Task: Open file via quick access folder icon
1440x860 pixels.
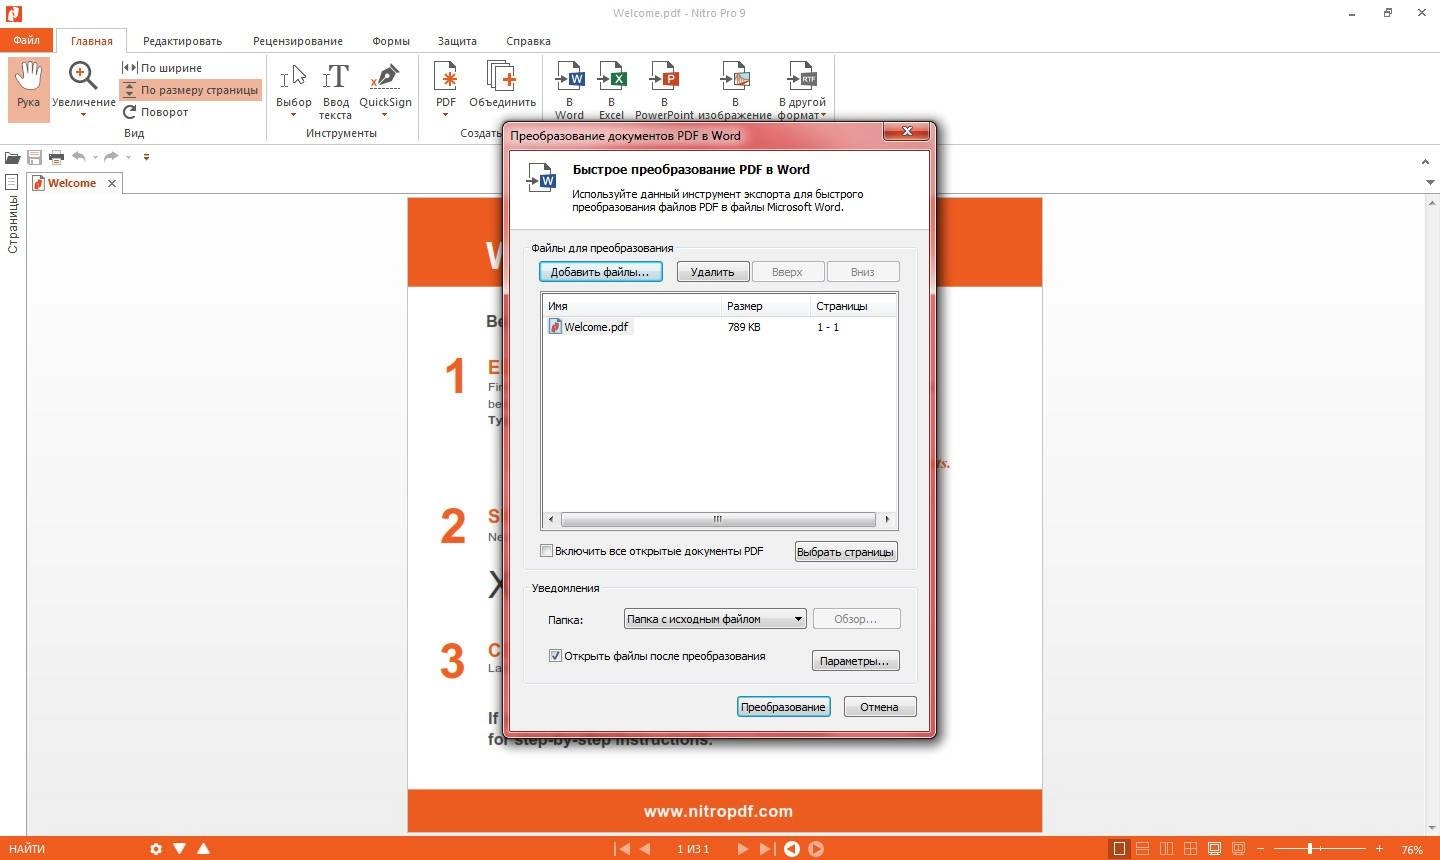Action: click(x=12, y=157)
